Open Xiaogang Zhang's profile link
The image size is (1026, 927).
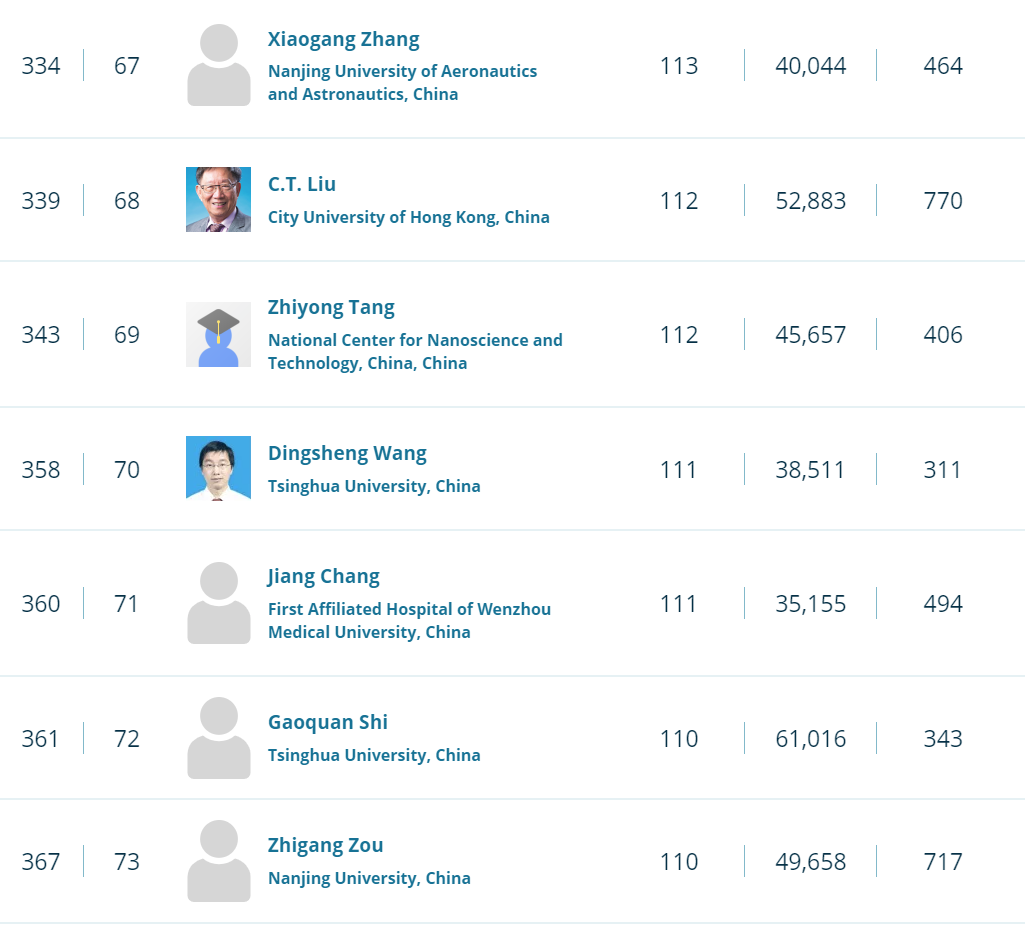click(x=343, y=39)
